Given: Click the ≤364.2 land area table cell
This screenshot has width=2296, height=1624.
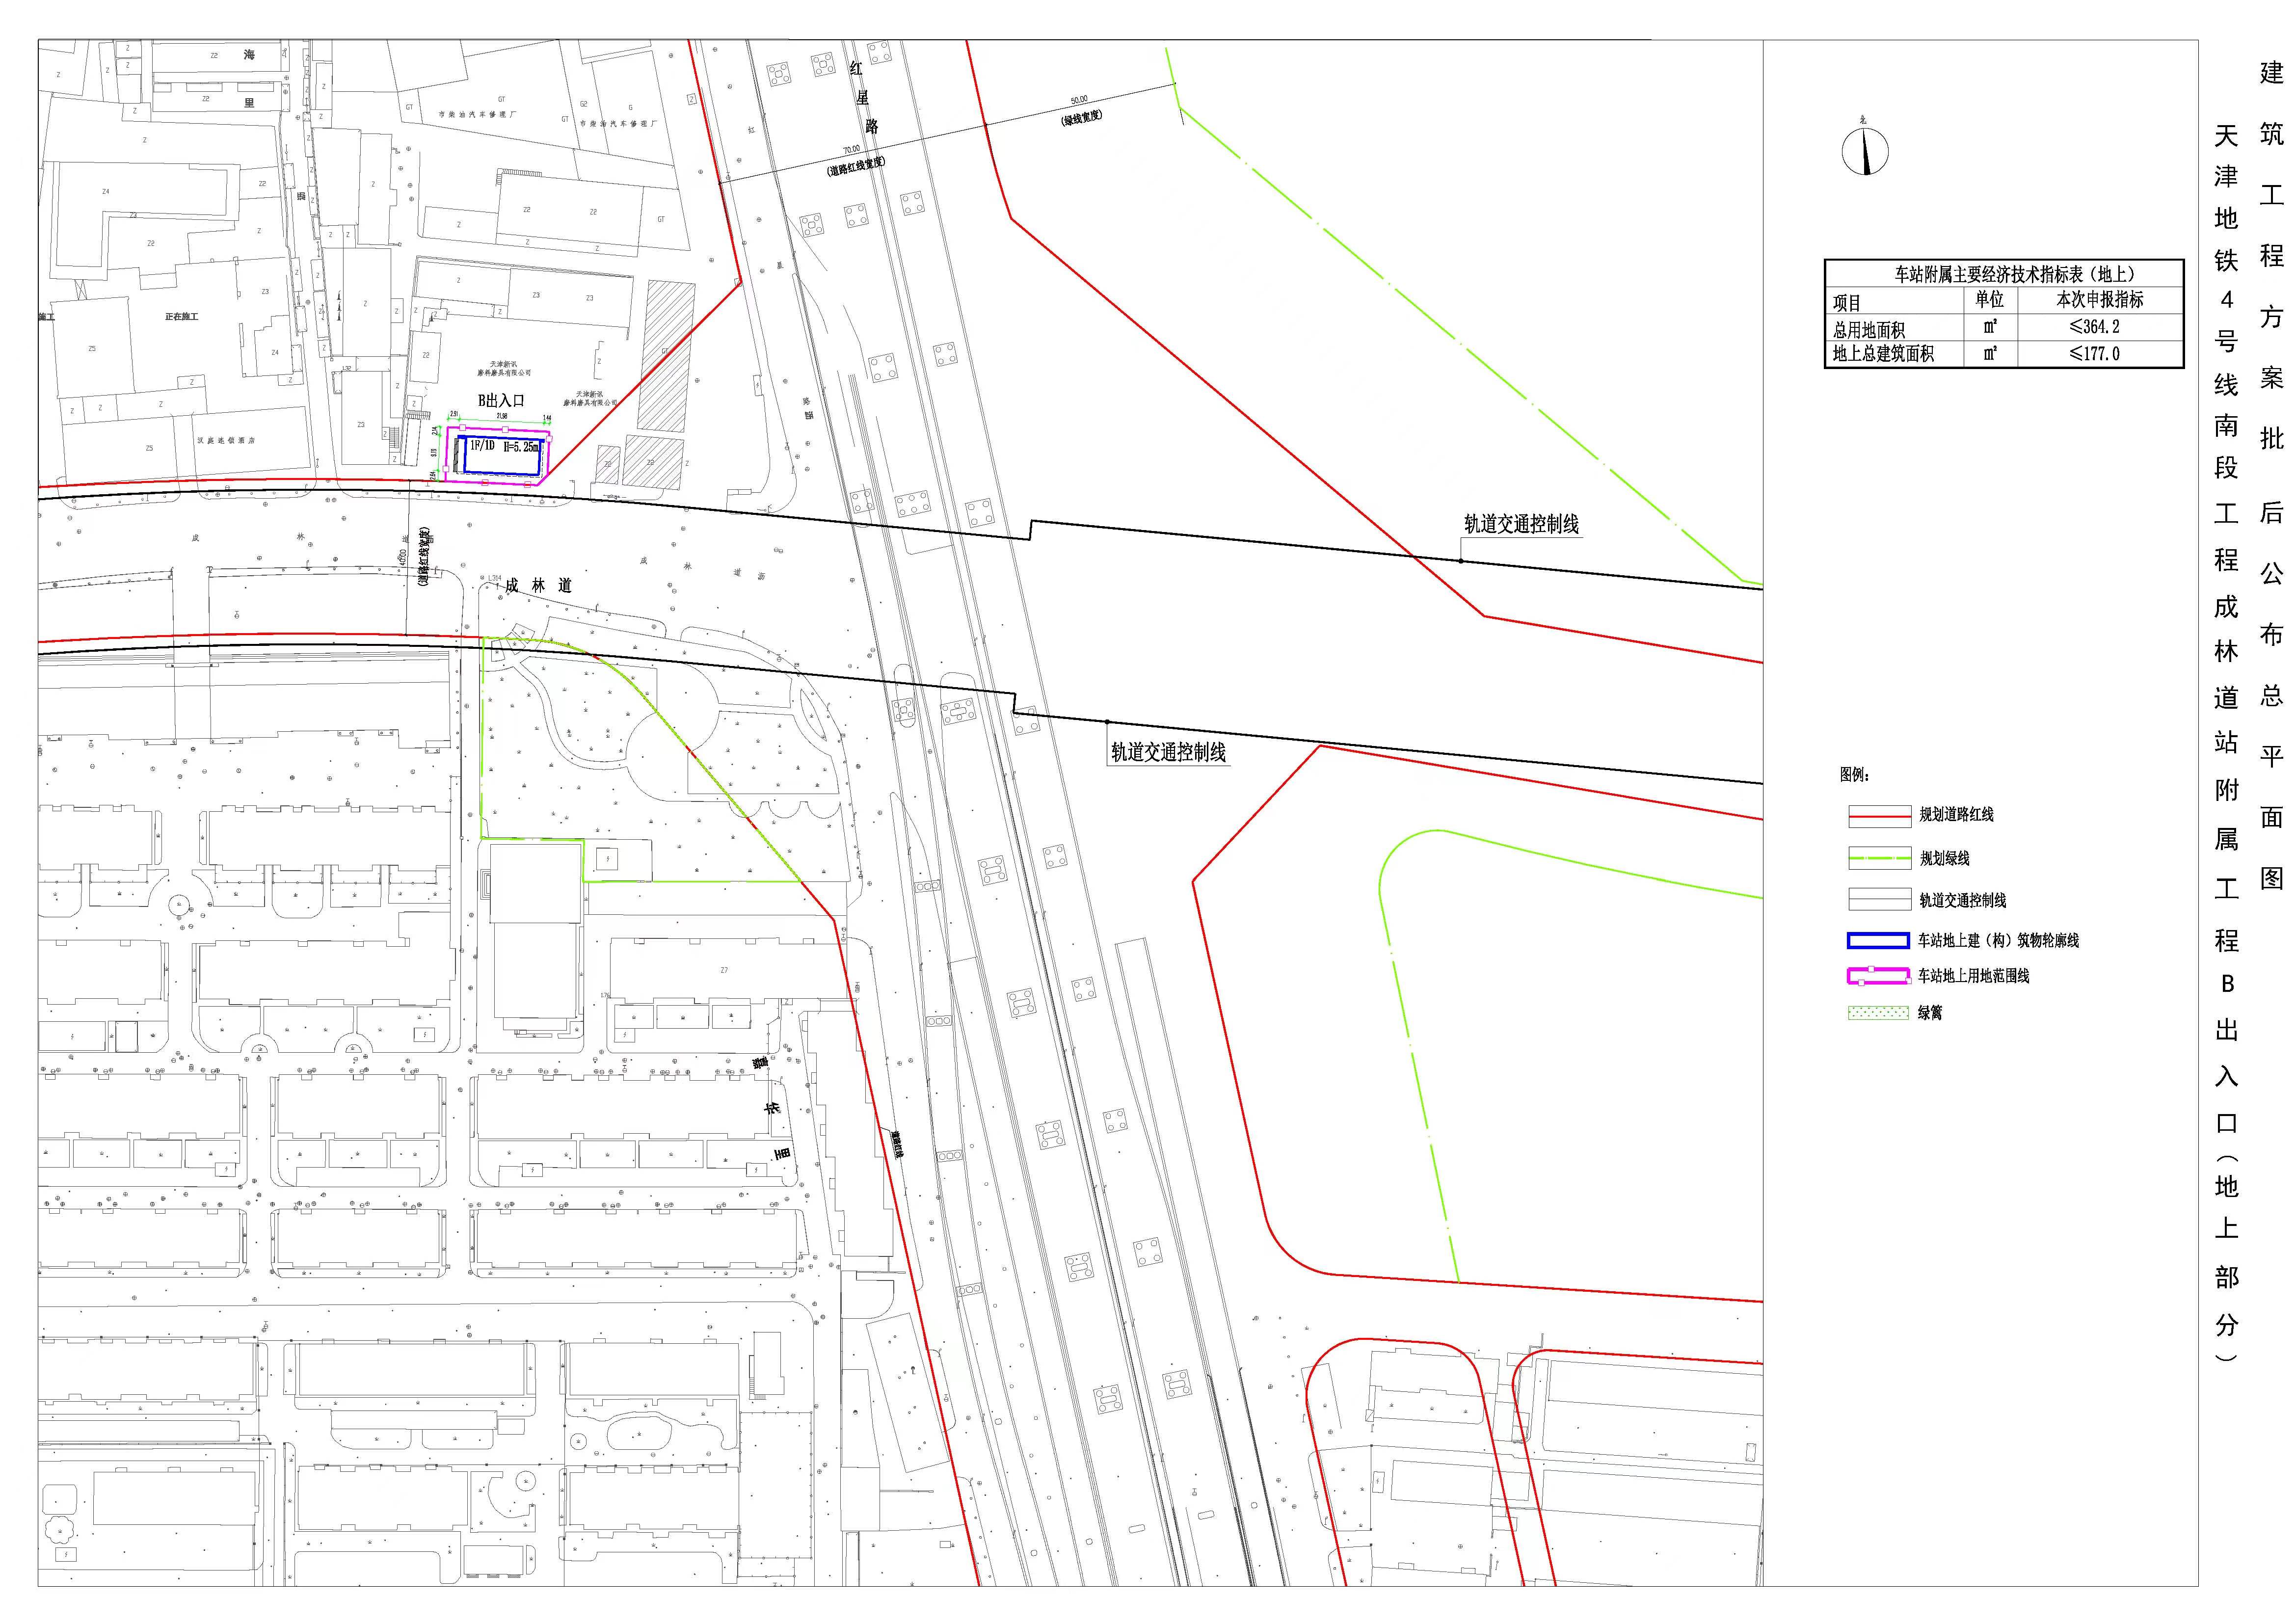Looking at the screenshot, I should click(2095, 327).
